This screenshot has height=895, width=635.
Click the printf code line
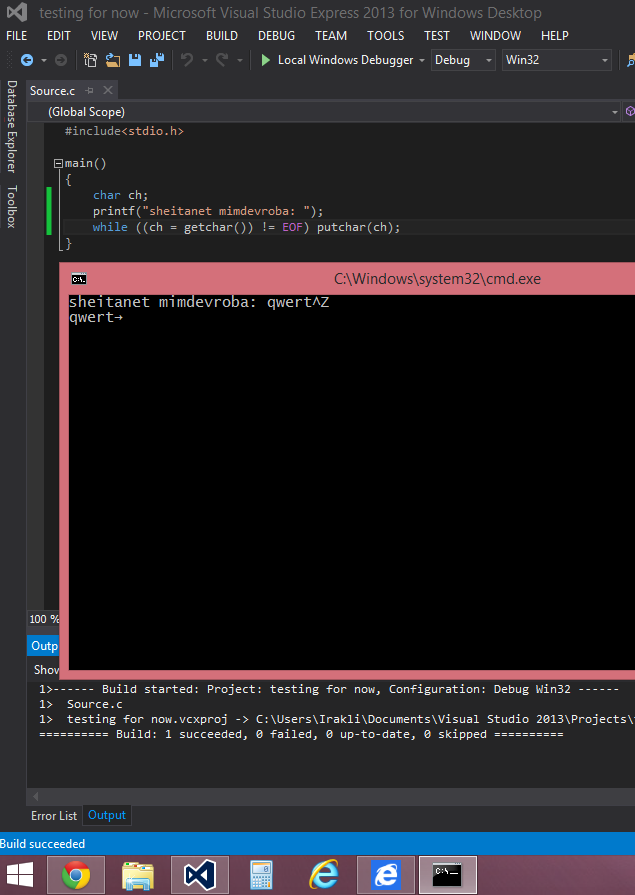(208, 211)
